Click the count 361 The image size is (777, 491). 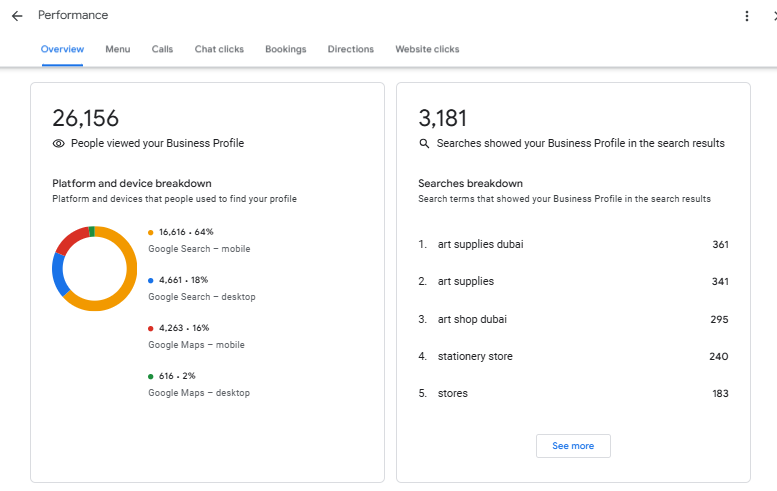[721, 244]
